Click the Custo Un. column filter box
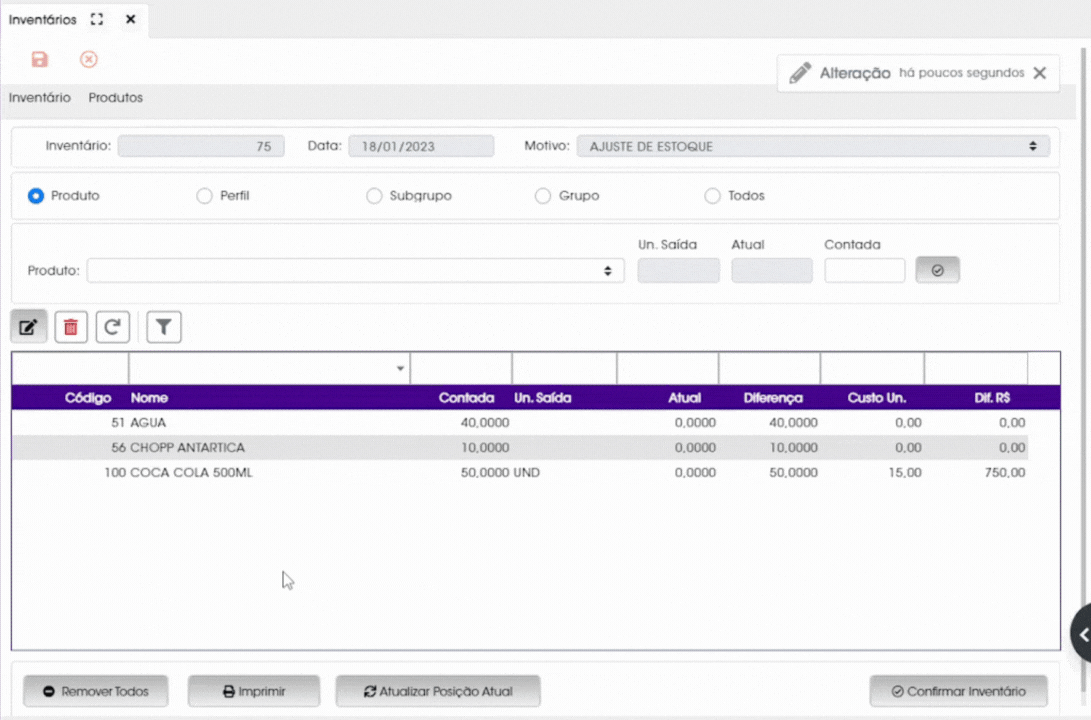This screenshot has width=1091, height=720. coord(873,369)
